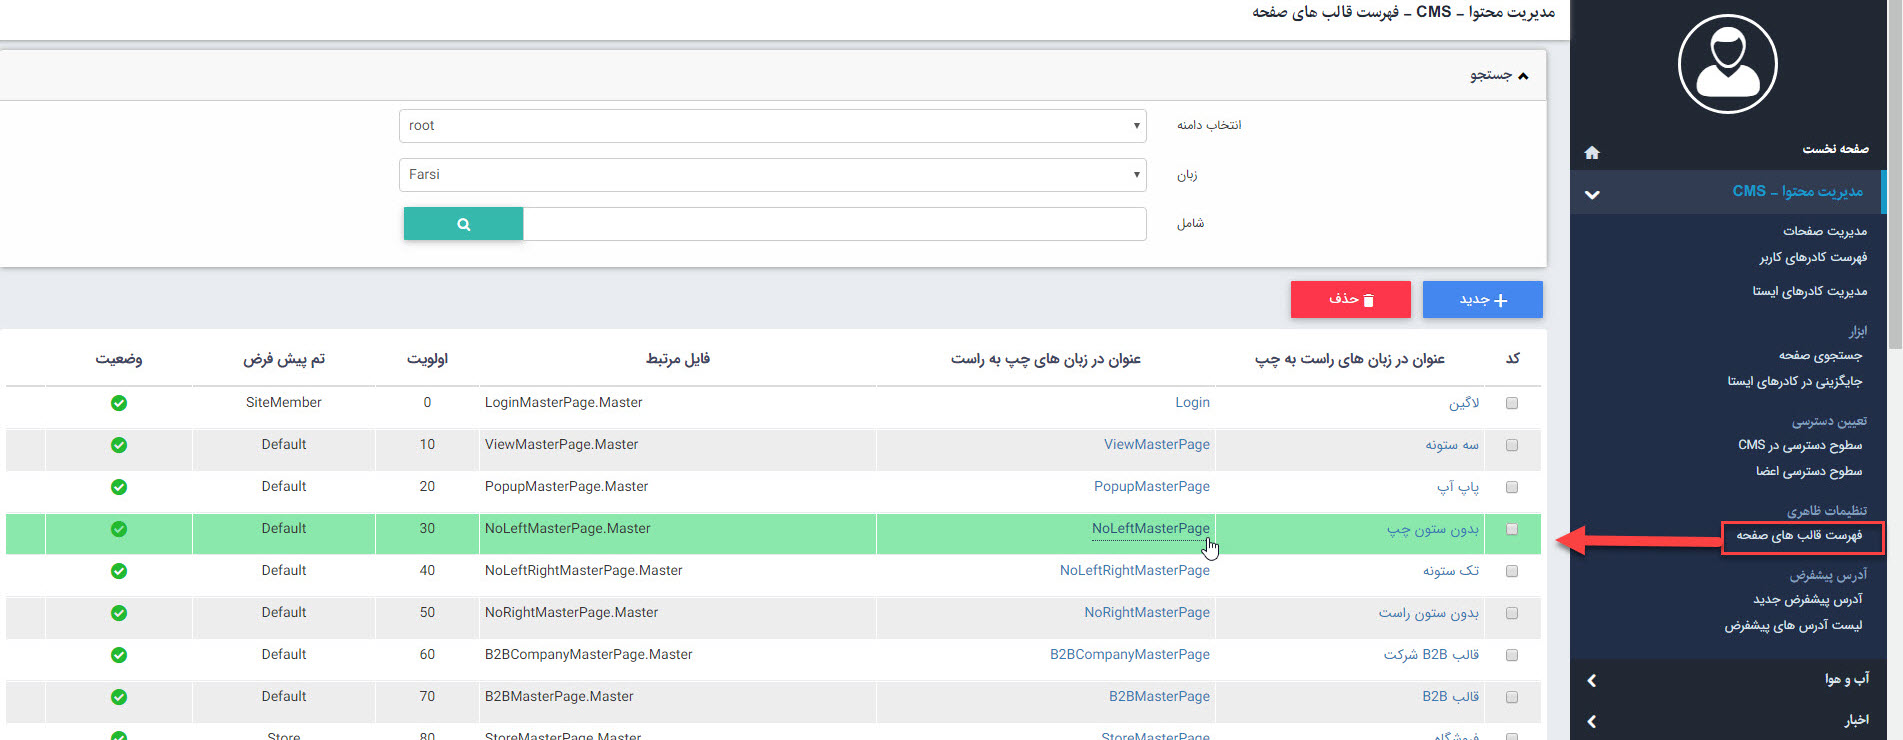Open the NoLeftRightMasterPage link
Image resolution: width=1903 pixels, height=740 pixels.
[x=1134, y=571]
